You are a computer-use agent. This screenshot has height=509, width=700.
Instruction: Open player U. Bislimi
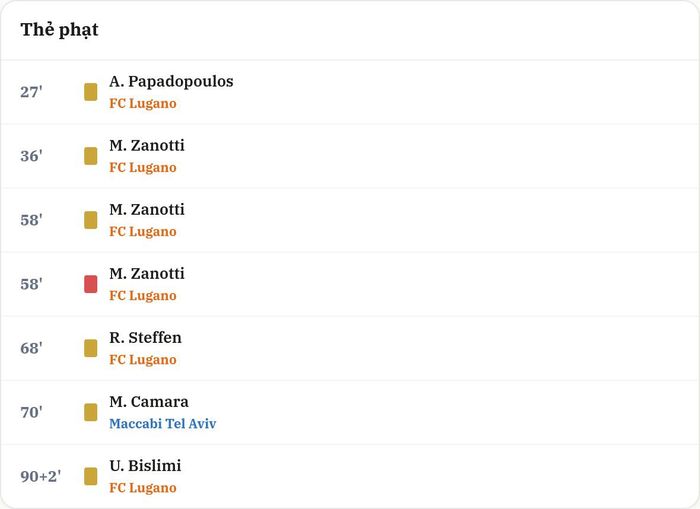pos(145,466)
